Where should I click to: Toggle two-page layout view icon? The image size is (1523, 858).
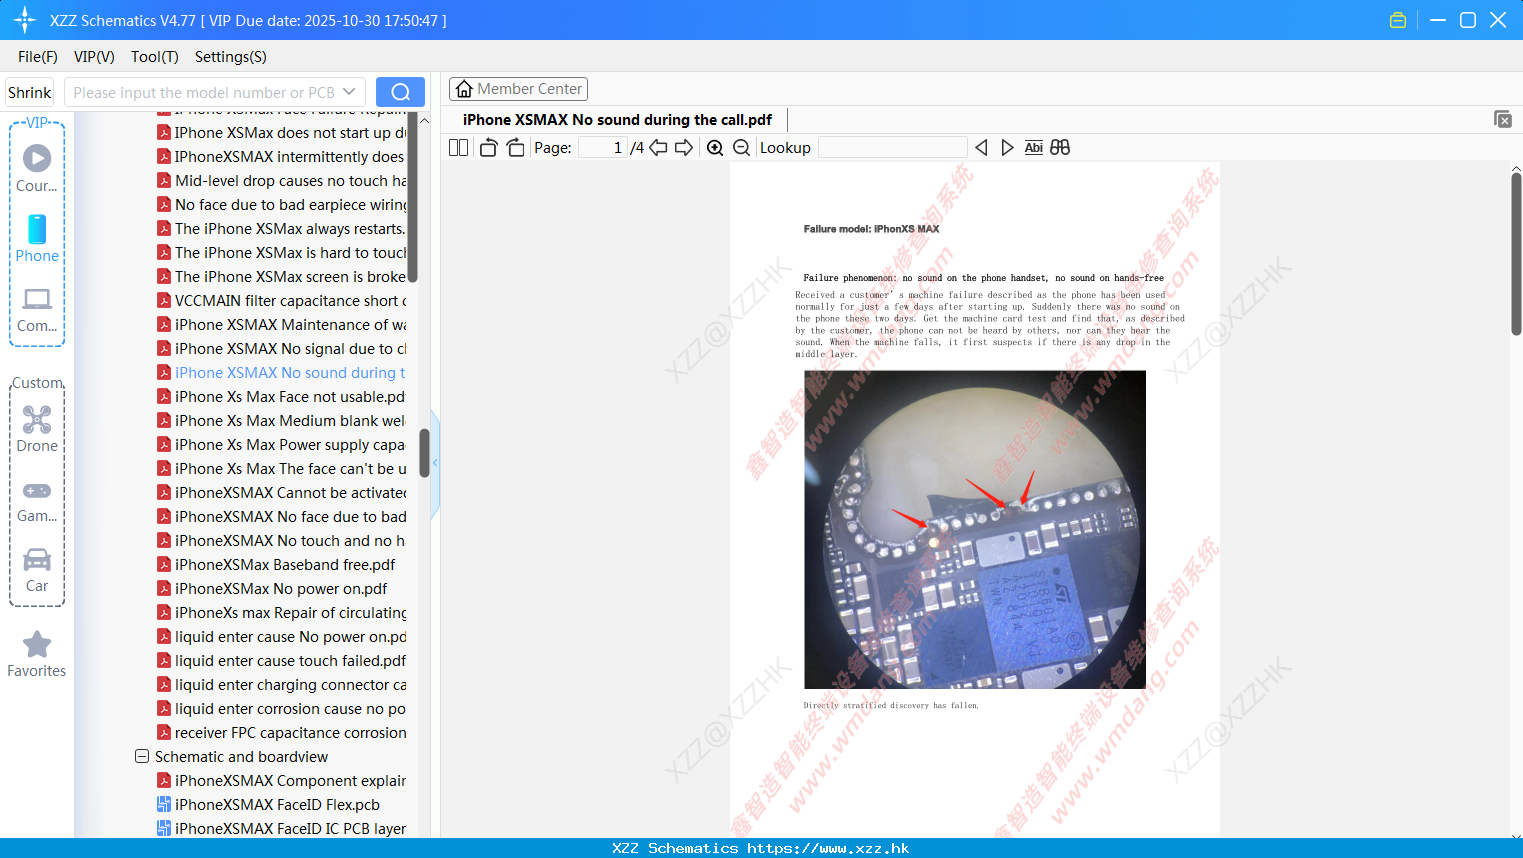coord(459,148)
